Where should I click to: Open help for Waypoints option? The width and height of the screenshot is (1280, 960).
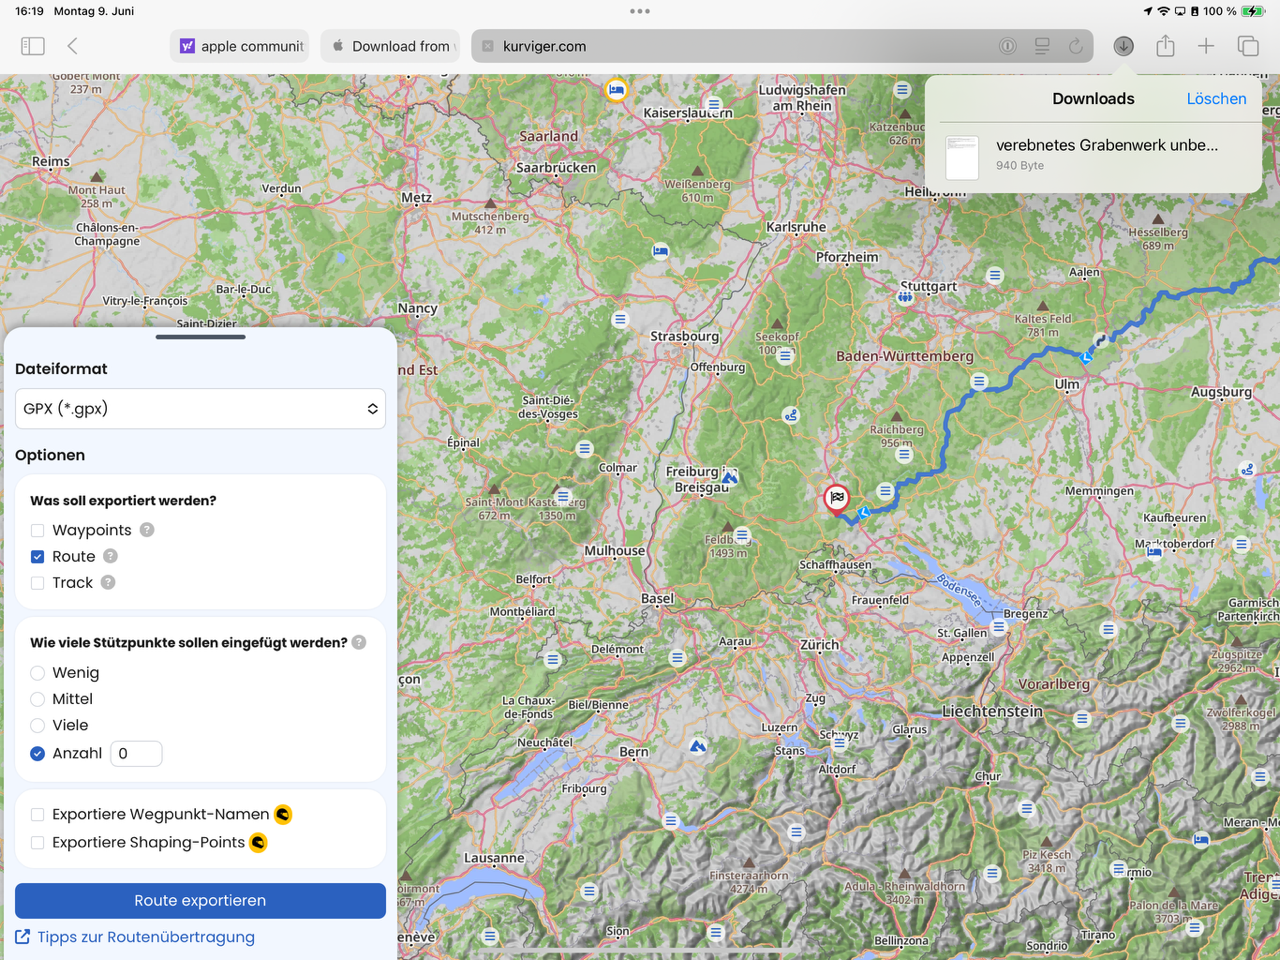pyautogui.click(x=147, y=530)
